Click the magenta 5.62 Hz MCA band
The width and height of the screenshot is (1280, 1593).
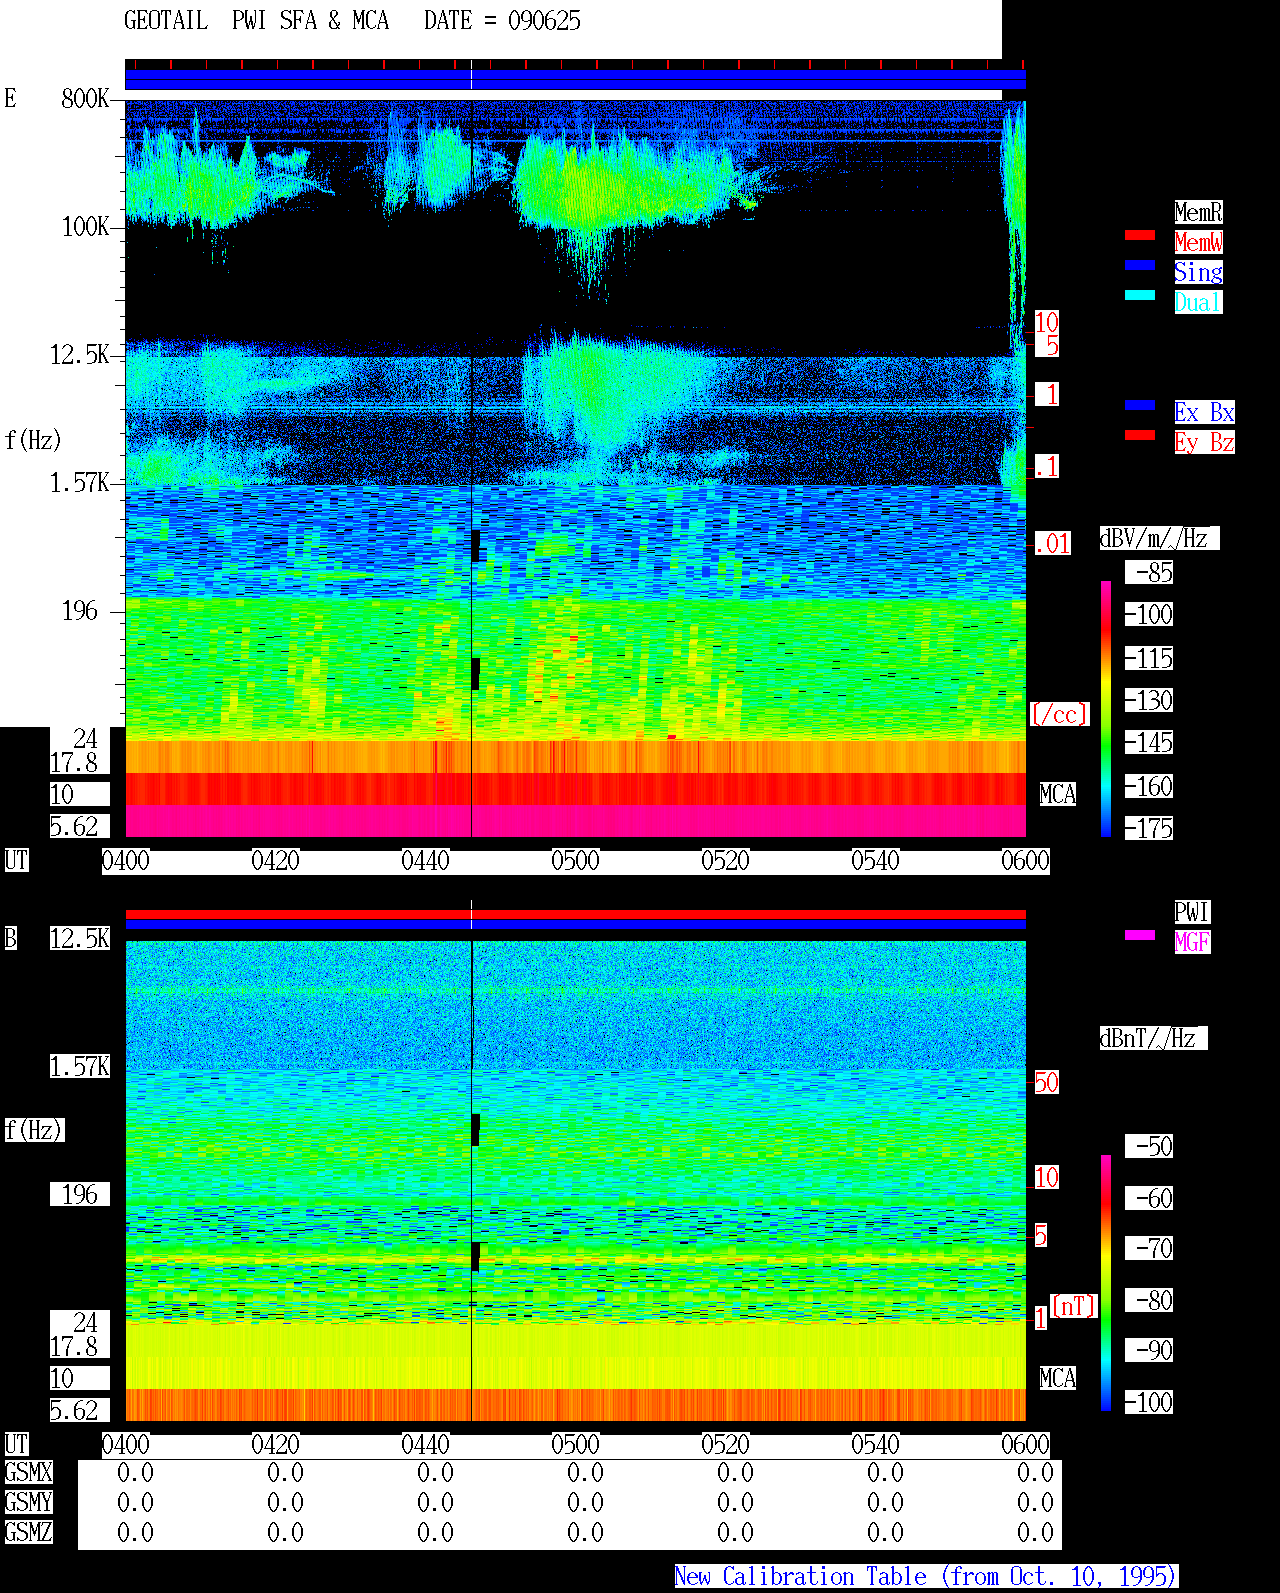point(575,821)
